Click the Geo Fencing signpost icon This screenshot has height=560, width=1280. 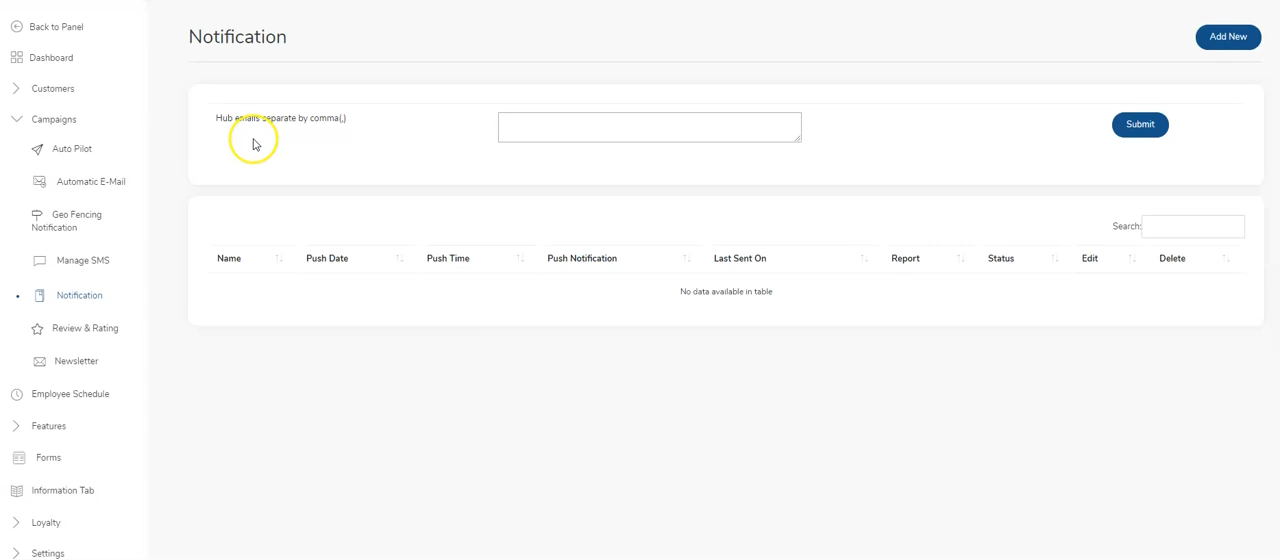pyautogui.click(x=37, y=215)
